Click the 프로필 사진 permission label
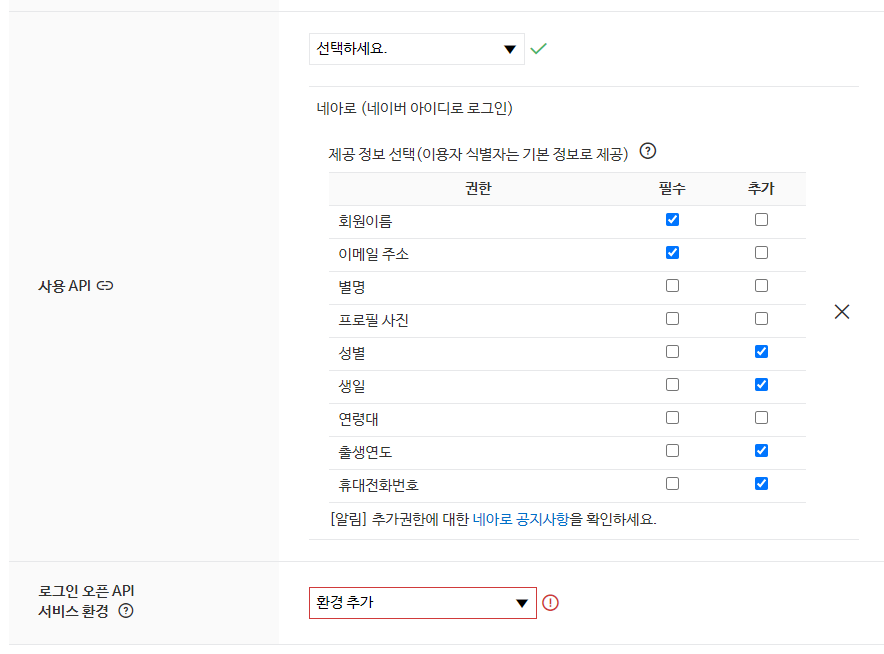Image resolution: width=884 pixels, height=654 pixels. click(373, 320)
